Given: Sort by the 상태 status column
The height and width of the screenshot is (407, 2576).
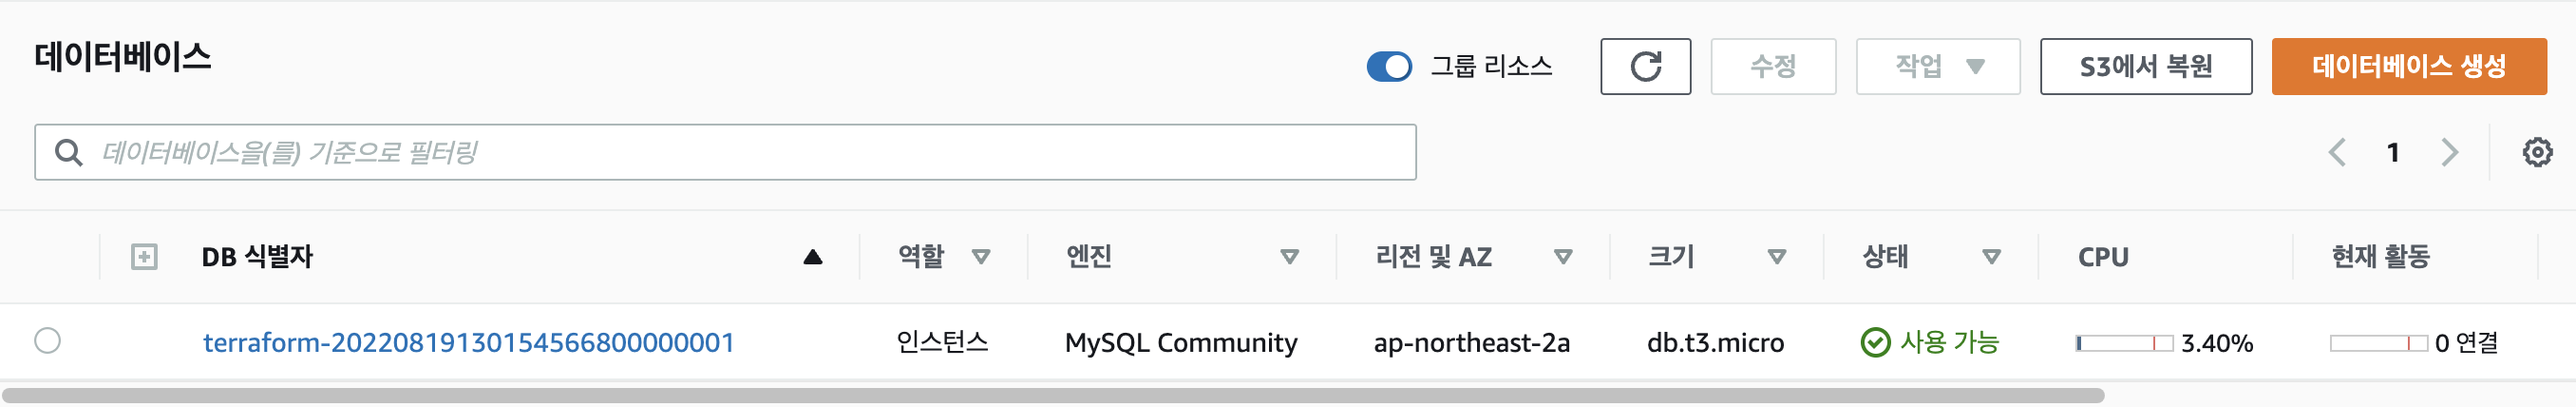Looking at the screenshot, I should pyautogui.click(x=1991, y=257).
